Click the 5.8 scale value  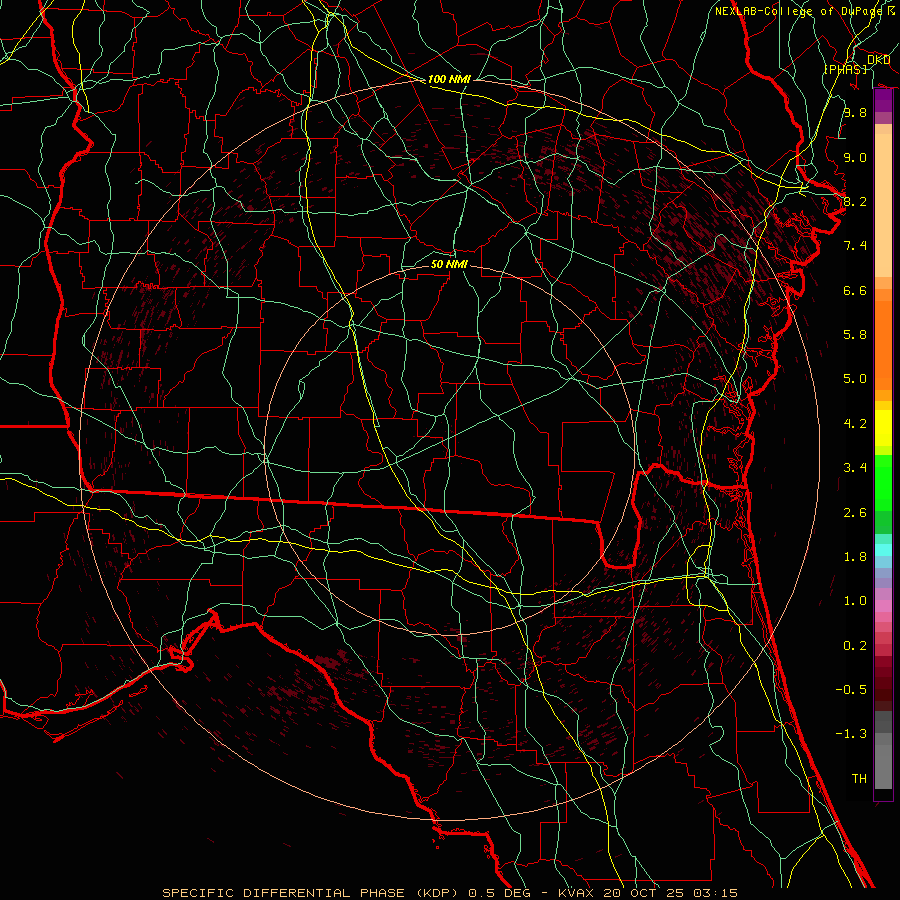pyautogui.click(x=855, y=335)
